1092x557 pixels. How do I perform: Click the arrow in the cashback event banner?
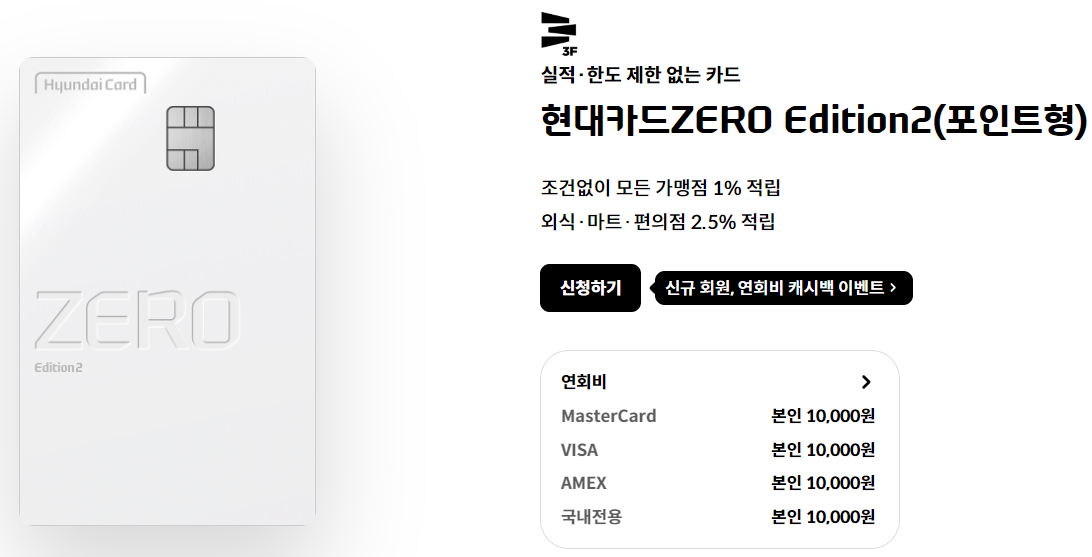click(x=894, y=288)
